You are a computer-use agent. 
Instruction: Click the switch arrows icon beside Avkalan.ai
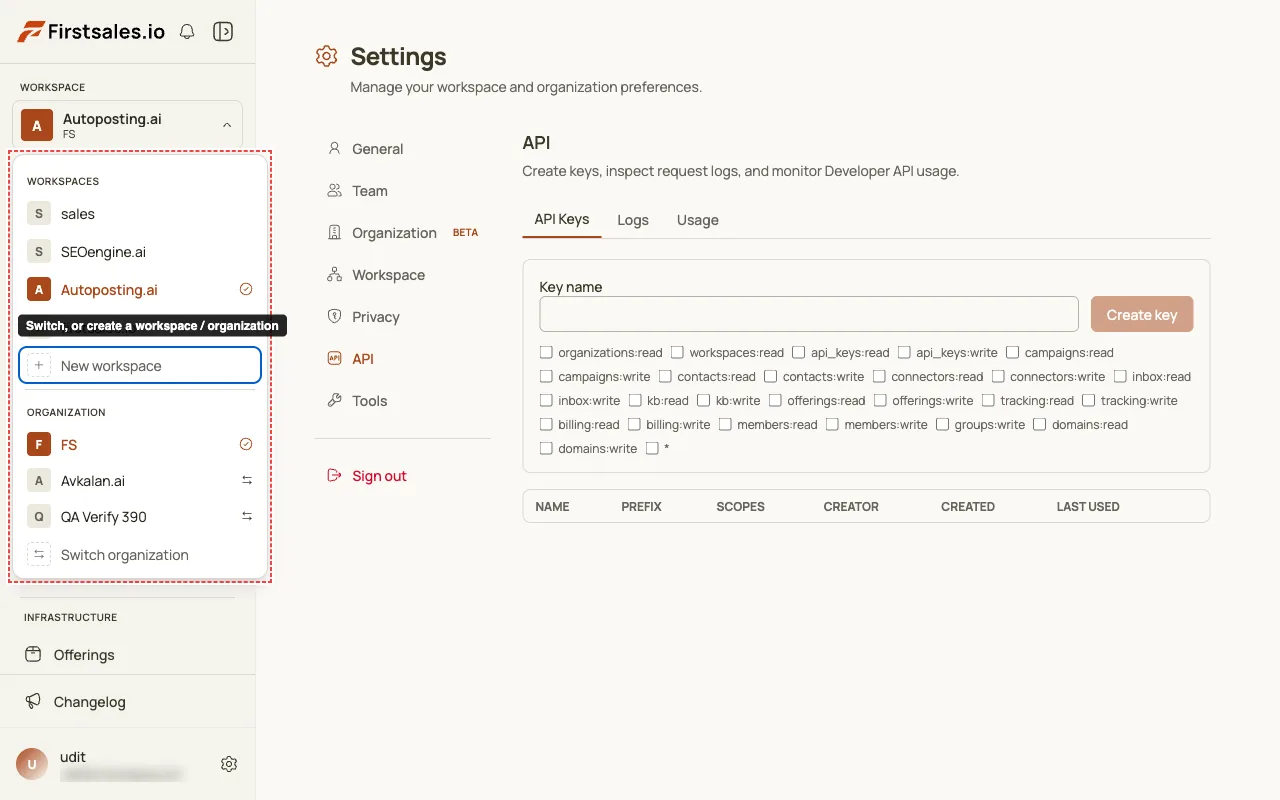point(247,481)
